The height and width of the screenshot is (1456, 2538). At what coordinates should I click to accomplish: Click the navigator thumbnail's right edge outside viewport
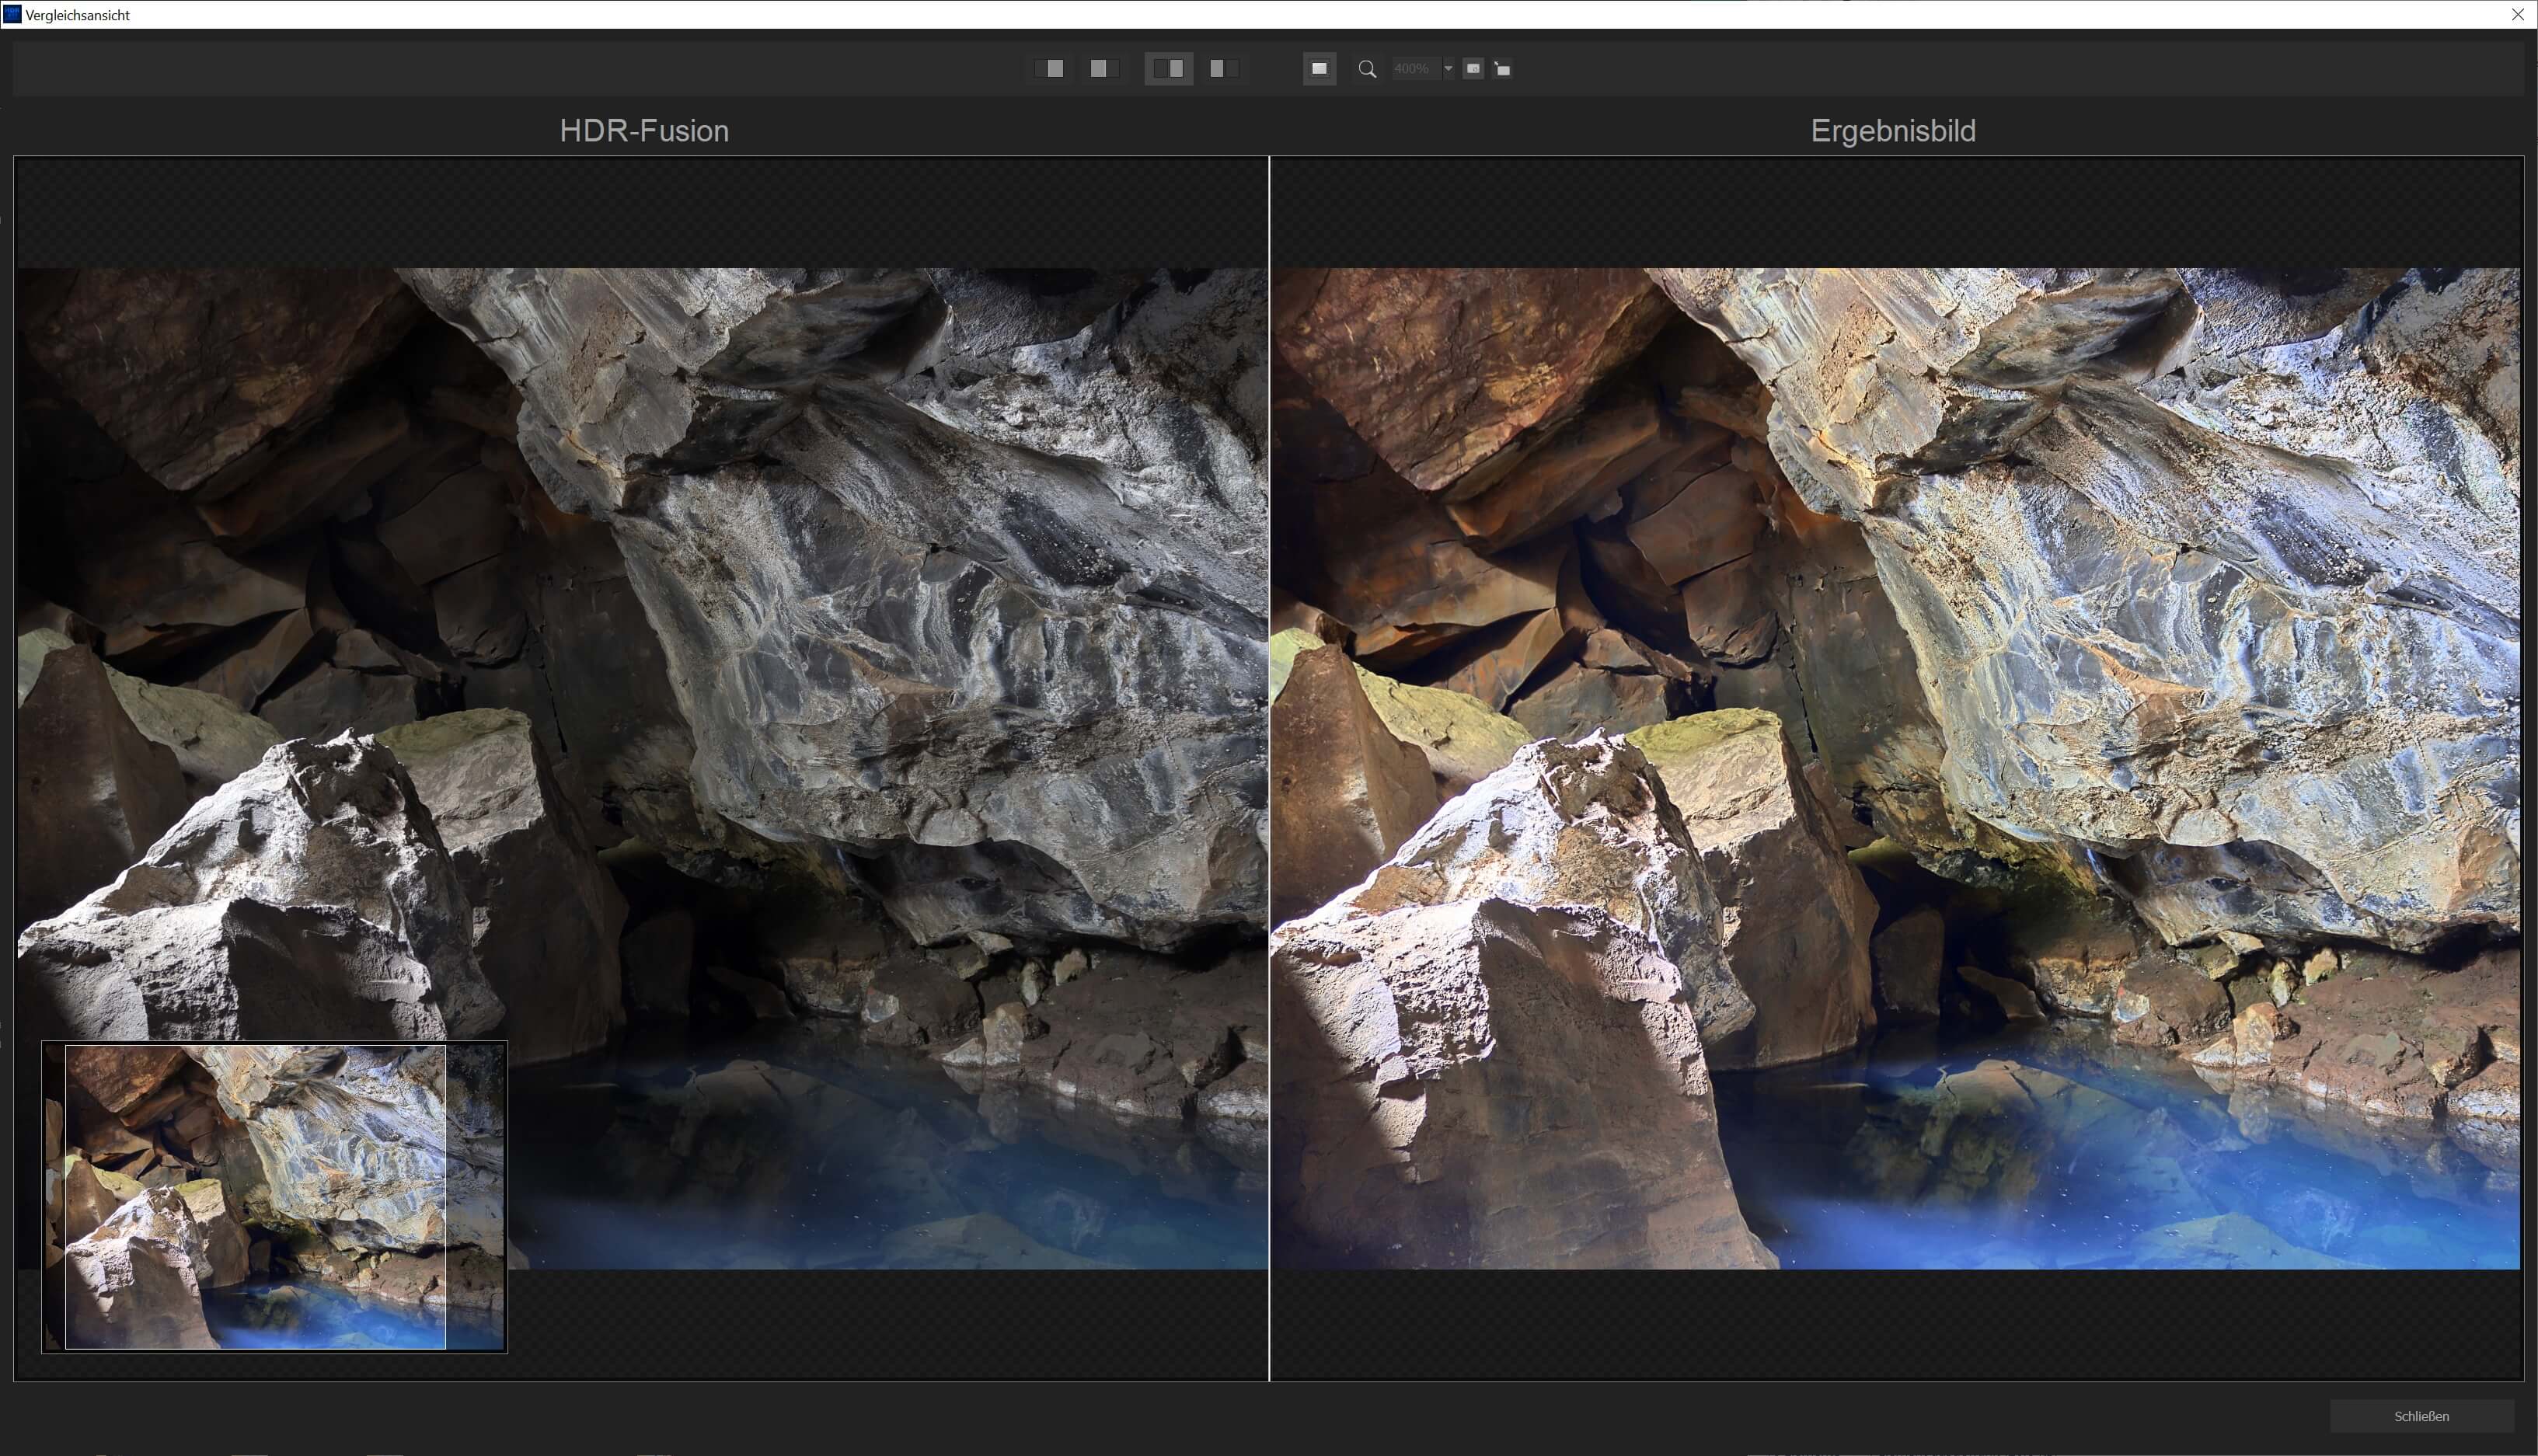click(x=475, y=1196)
